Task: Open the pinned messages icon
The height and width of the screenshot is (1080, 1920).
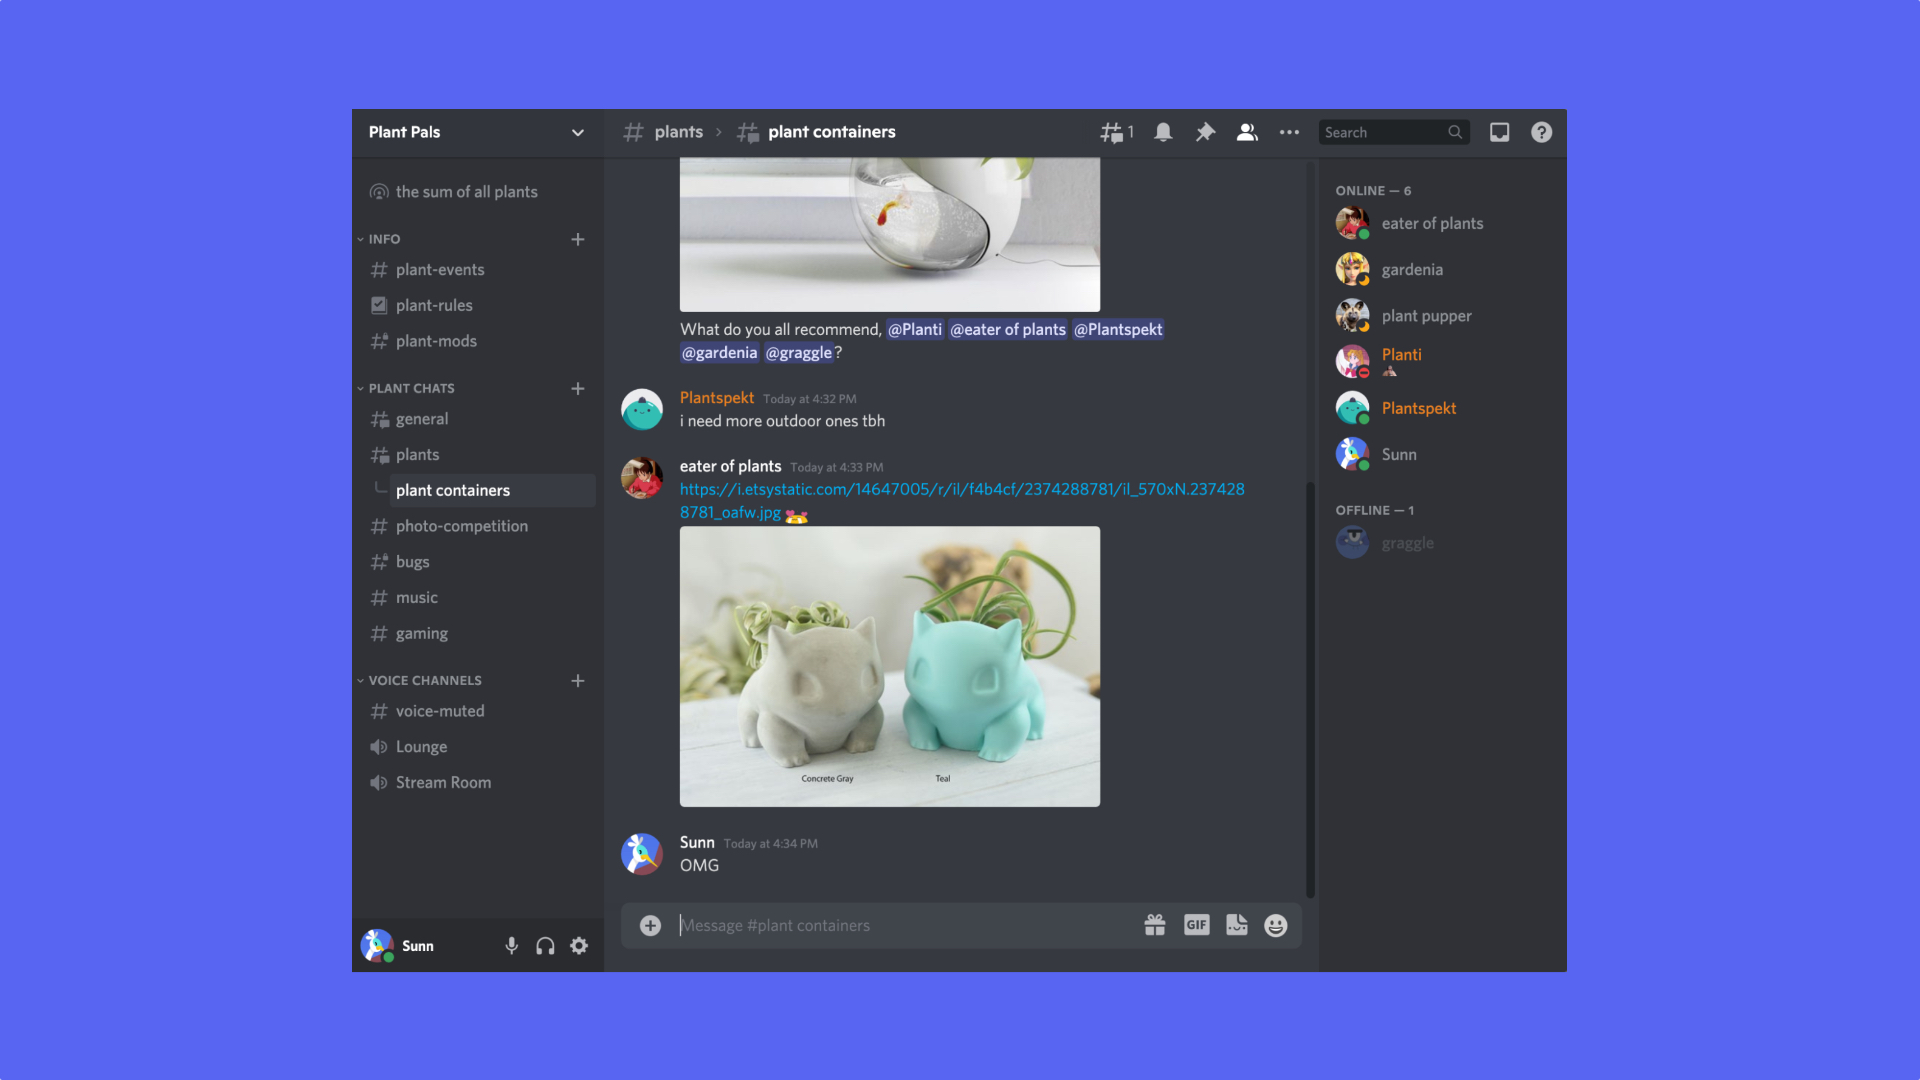Action: (x=1204, y=131)
